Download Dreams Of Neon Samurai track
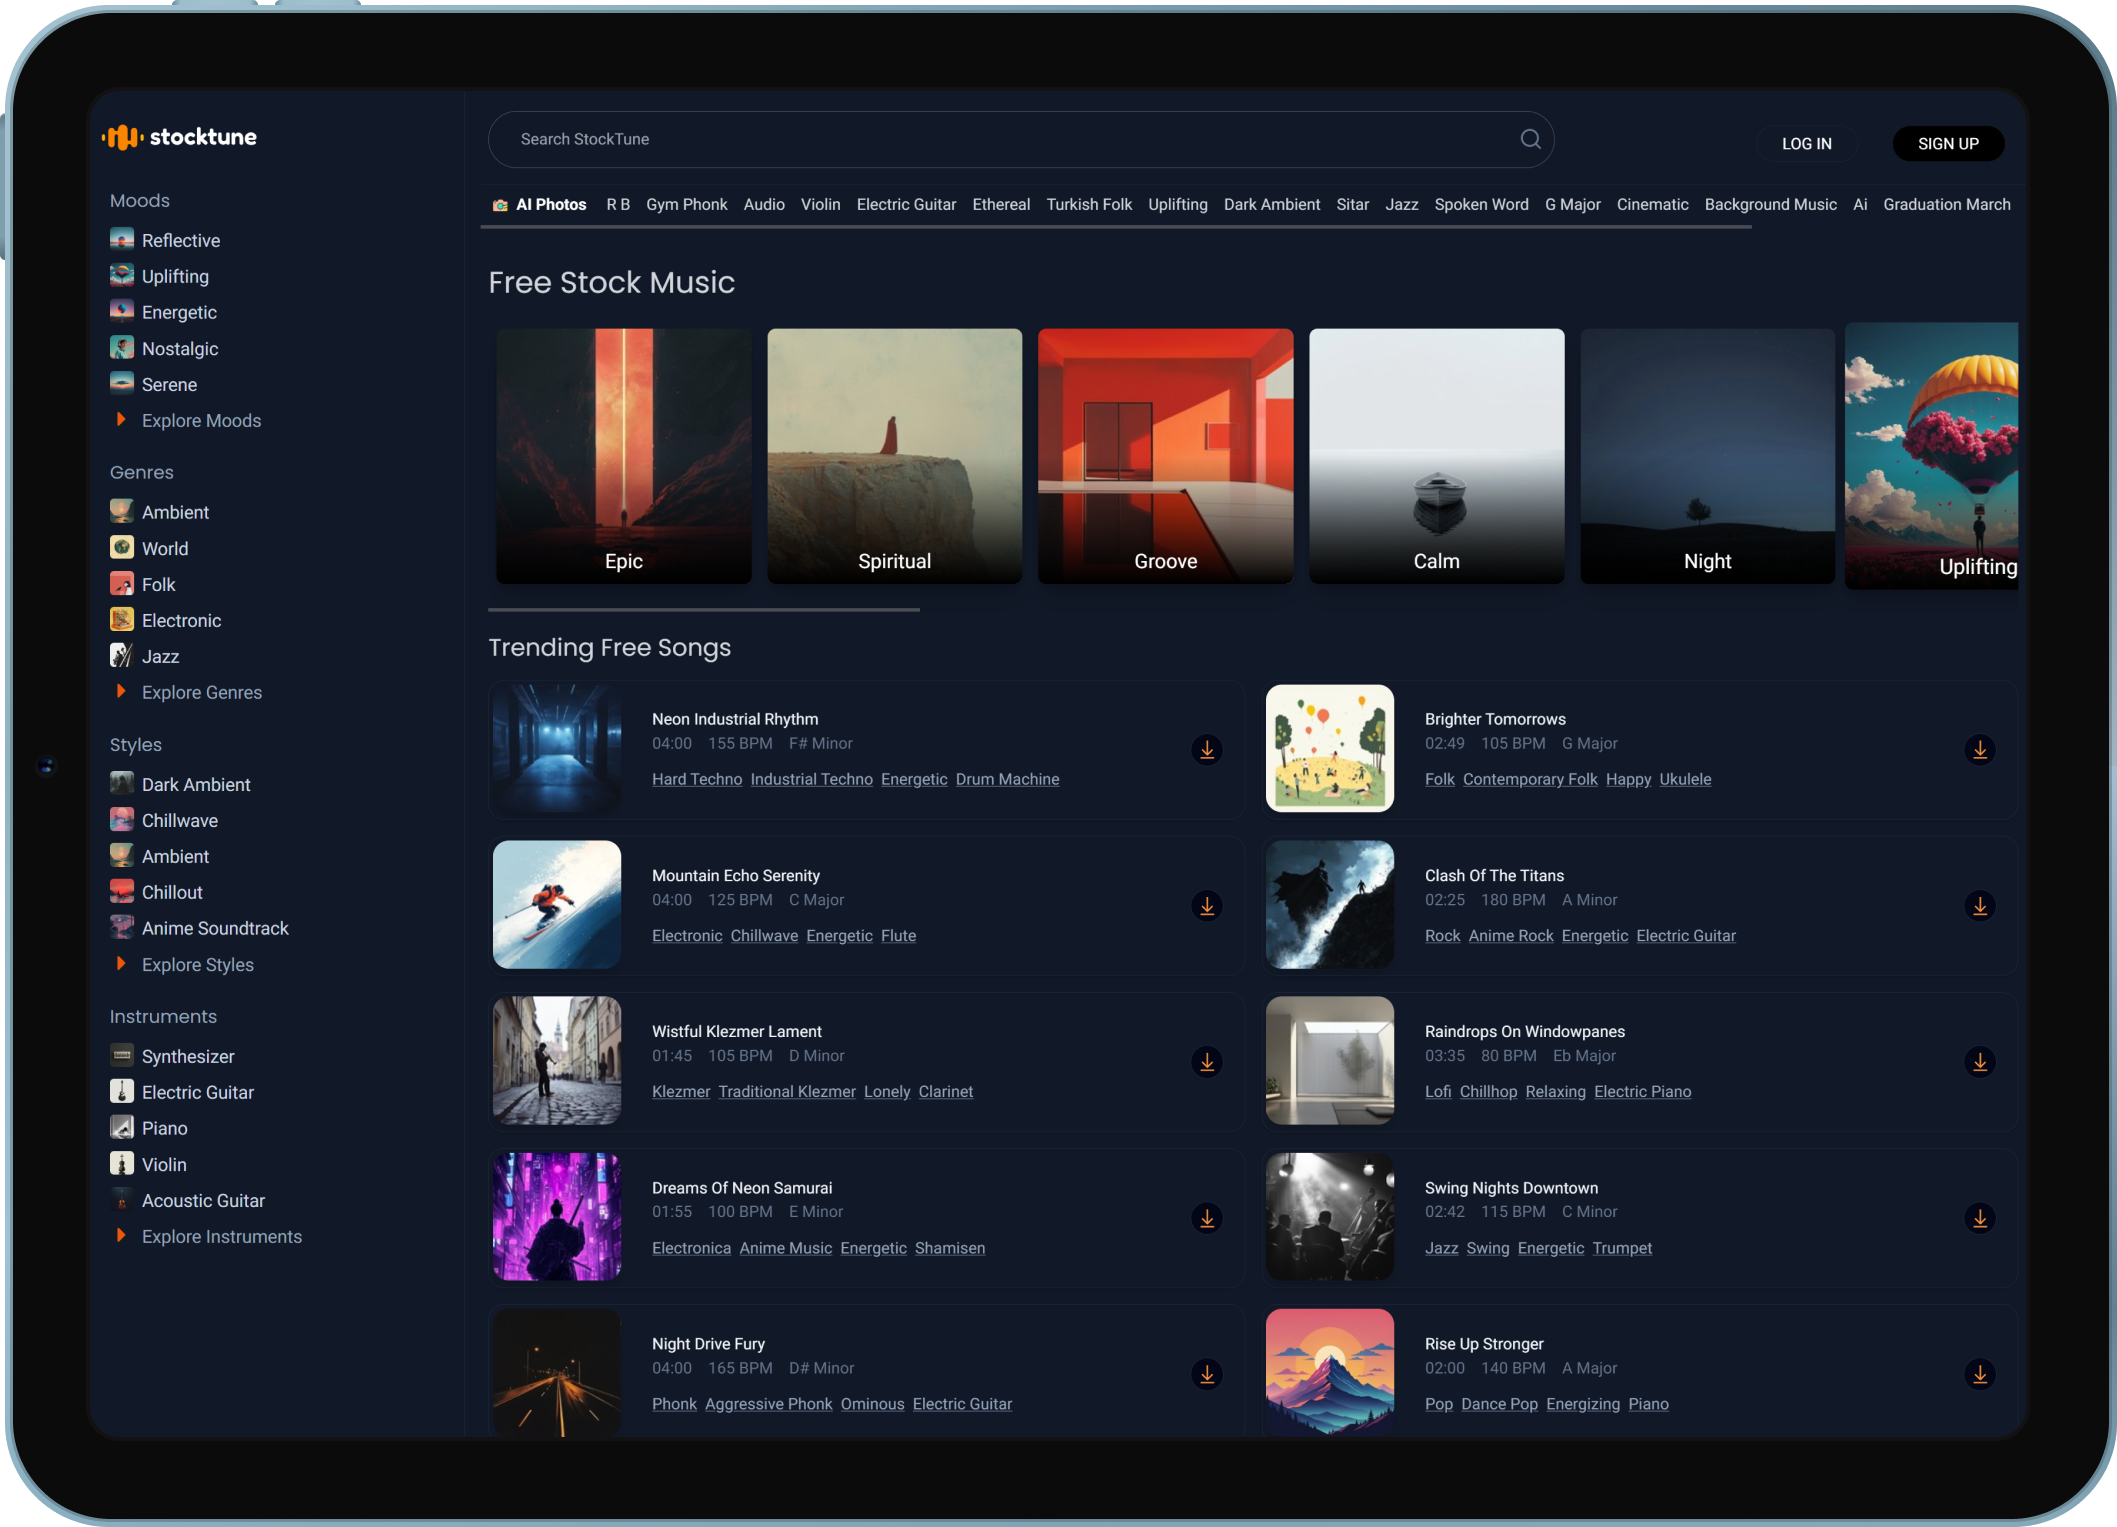Viewport: 2117px width, 1527px height. click(x=1207, y=1219)
